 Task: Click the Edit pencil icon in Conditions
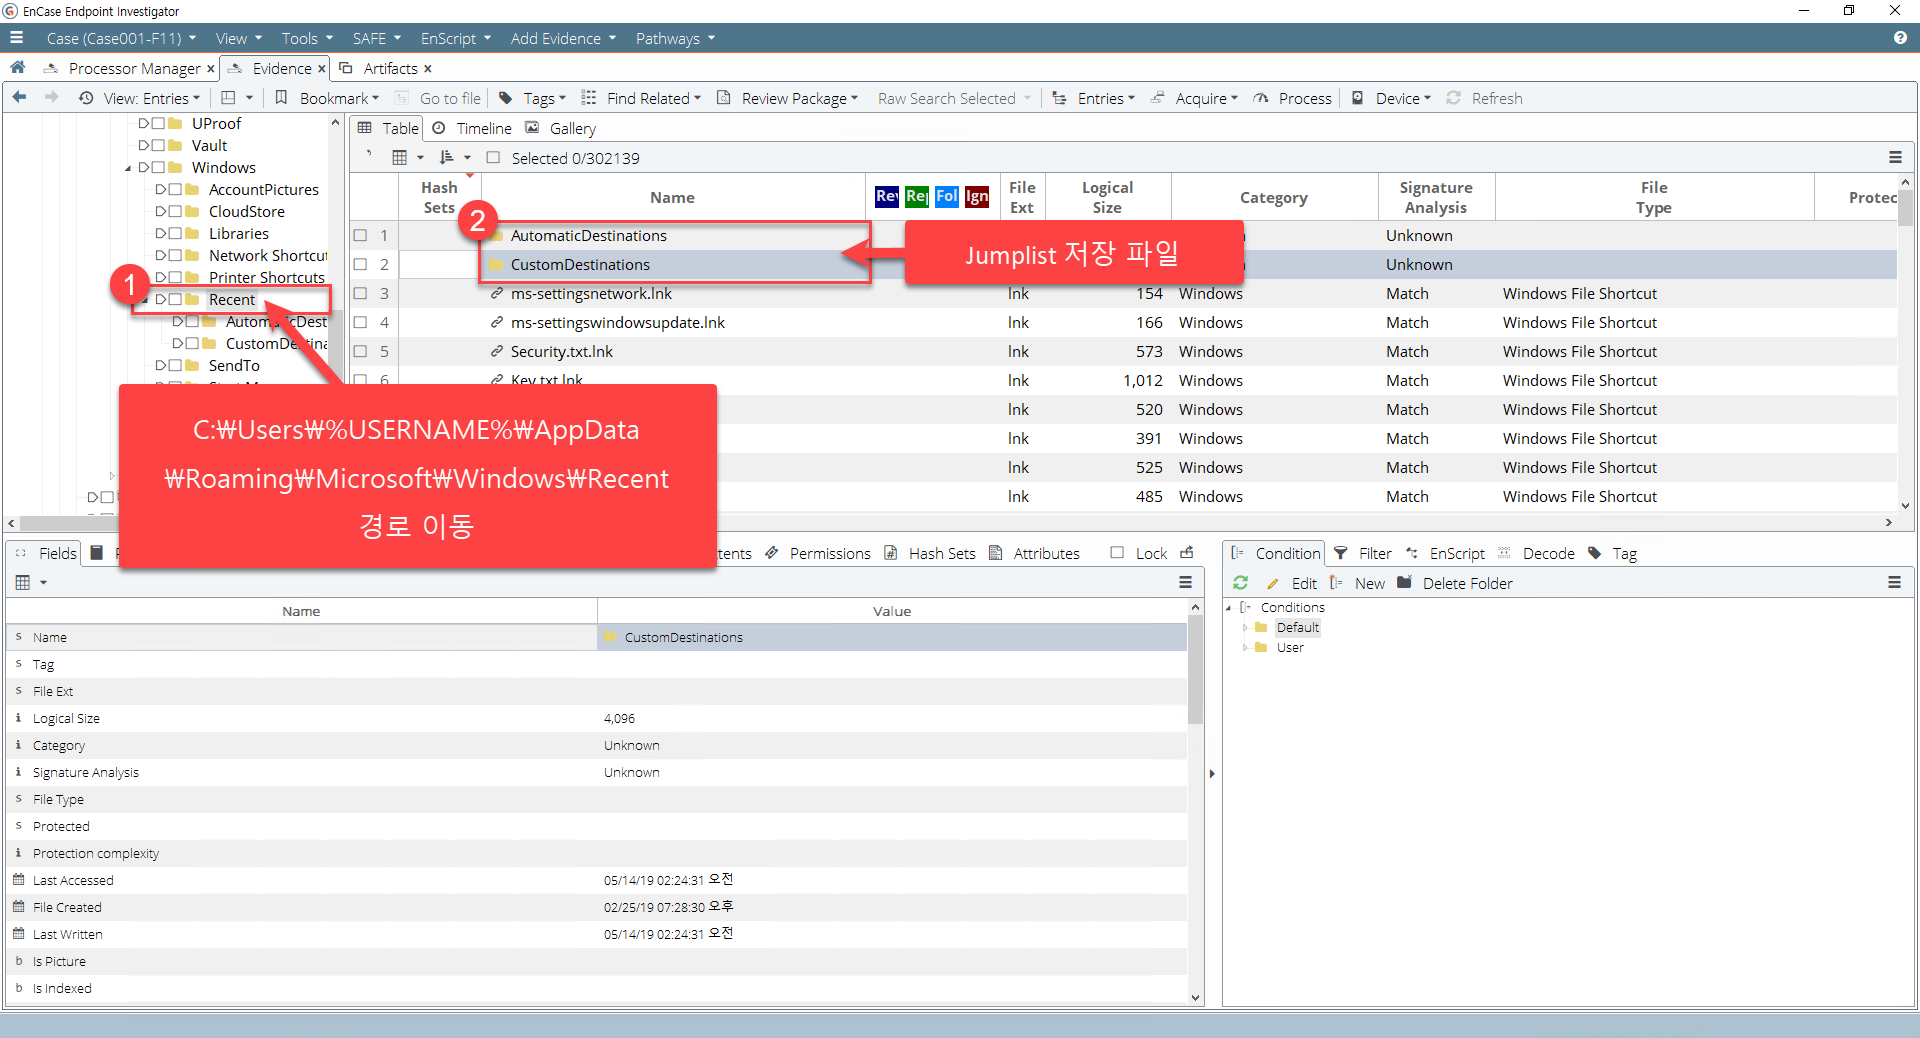click(1273, 583)
